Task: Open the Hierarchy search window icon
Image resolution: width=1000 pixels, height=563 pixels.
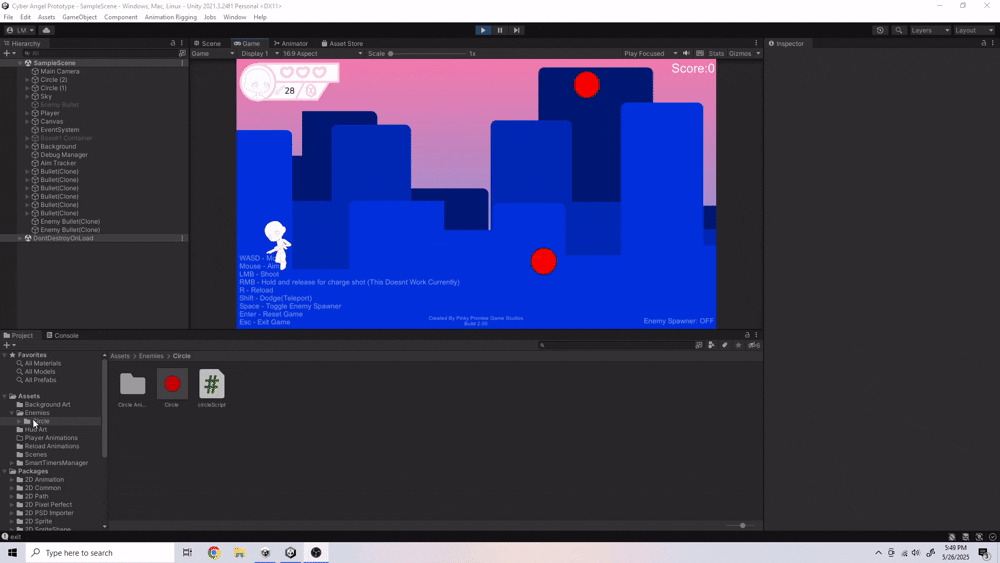Action: pos(182,54)
